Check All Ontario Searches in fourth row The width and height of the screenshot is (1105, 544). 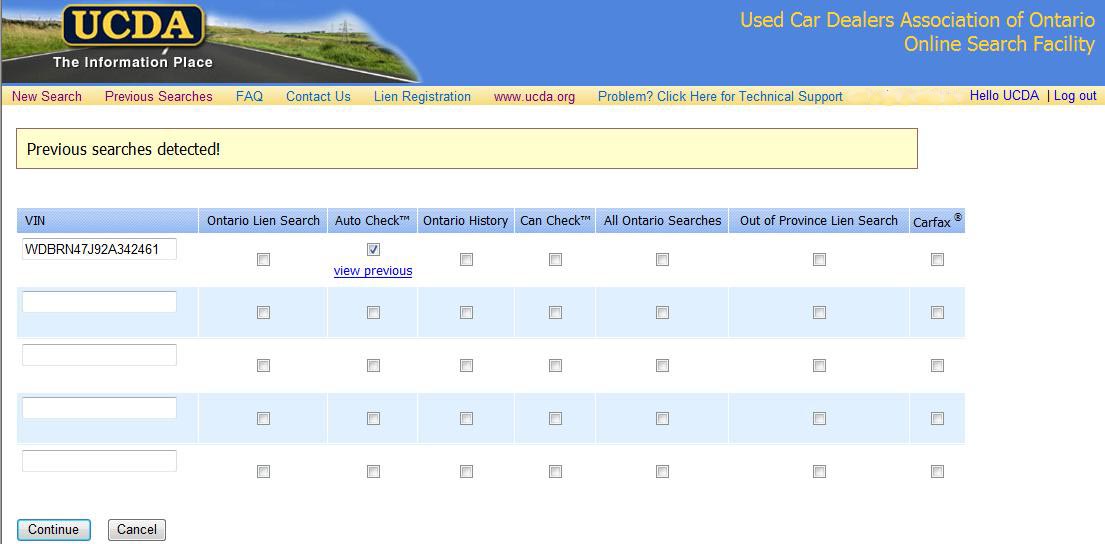point(662,419)
